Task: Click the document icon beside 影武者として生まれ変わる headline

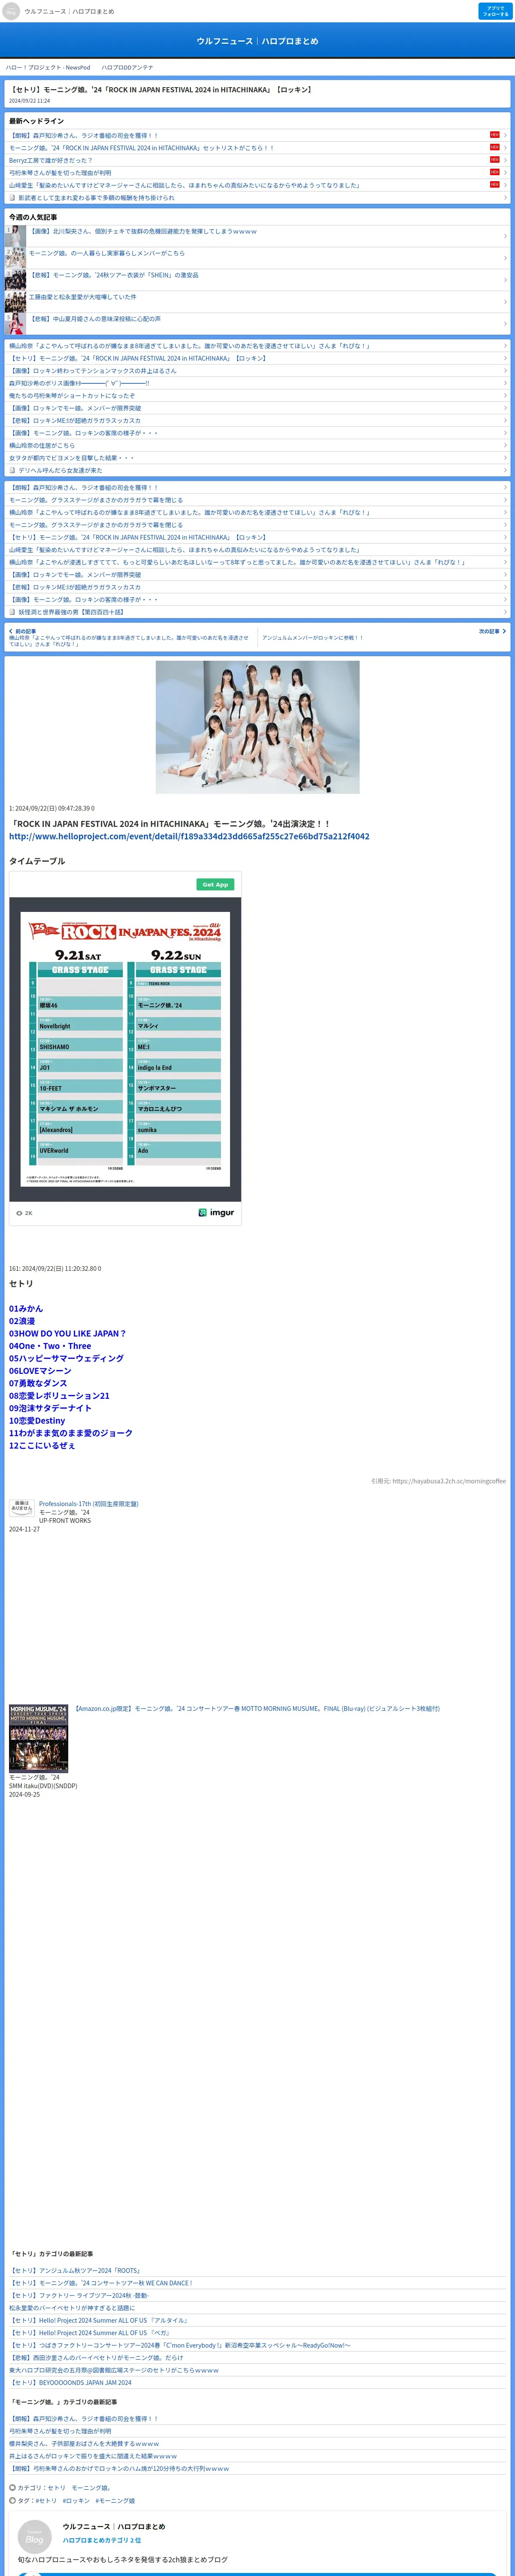Action: 12,198
